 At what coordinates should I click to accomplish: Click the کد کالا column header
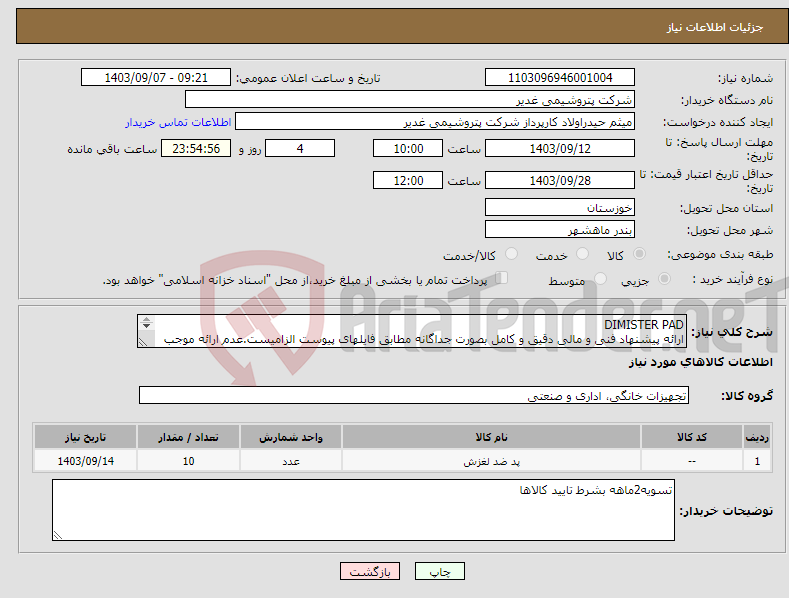coord(692,437)
